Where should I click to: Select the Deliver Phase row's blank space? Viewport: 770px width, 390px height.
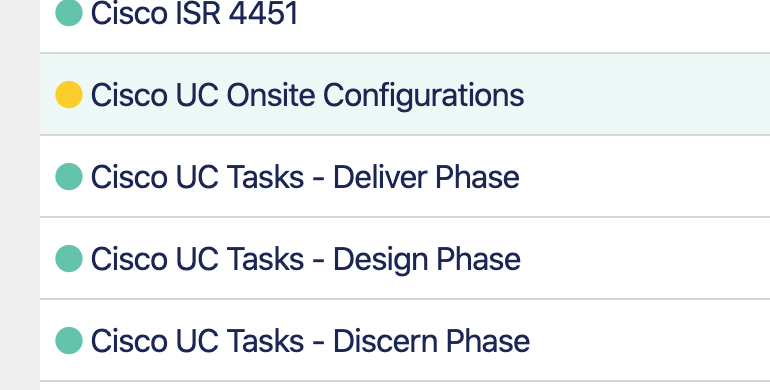pyautogui.click(x=643, y=176)
